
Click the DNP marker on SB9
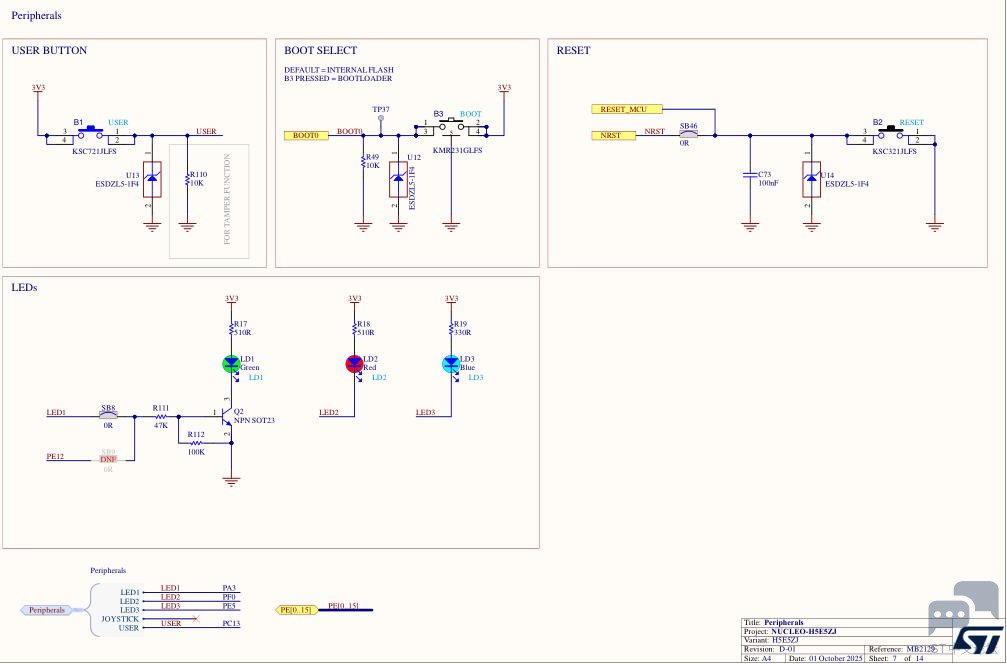(108, 460)
